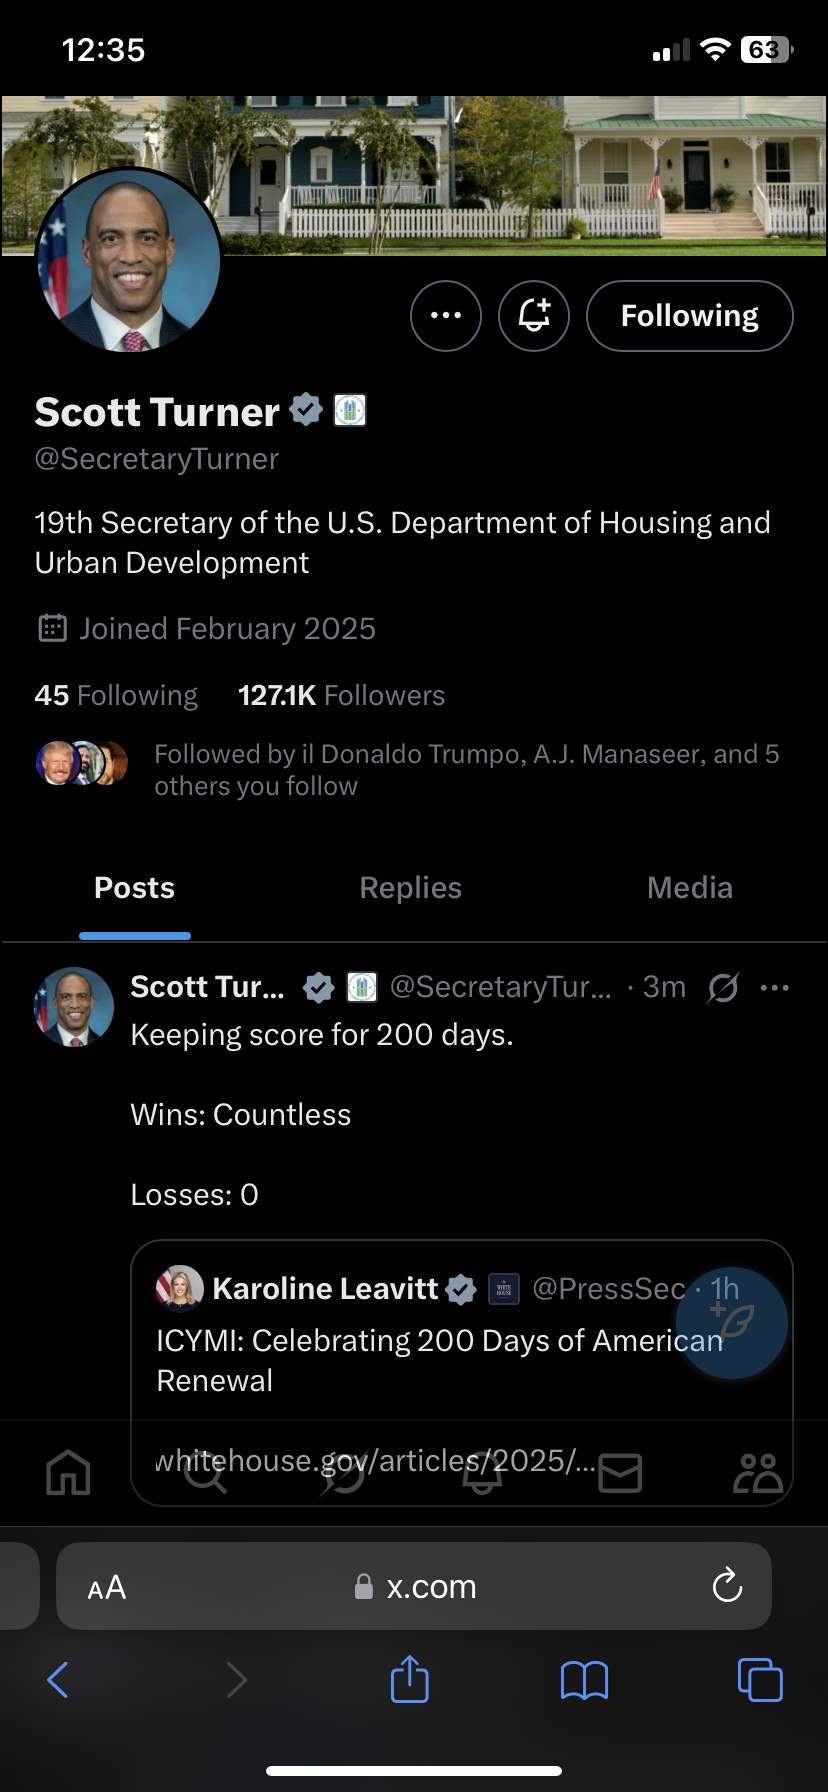Open Safari bookmarks book icon
Viewport: 828px width, 1792px height.
tap(585, 1680)
